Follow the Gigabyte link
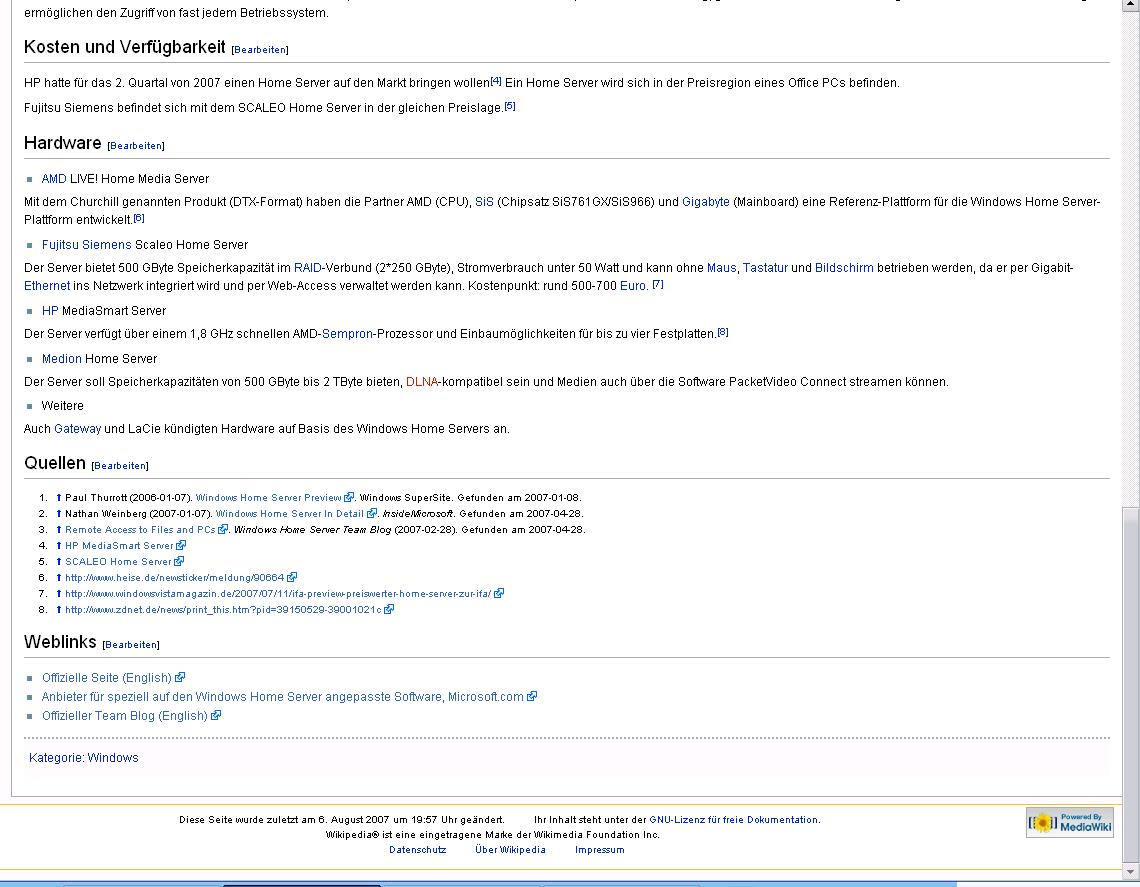This screenshot has width=1140, height=887. (x=706, y=202)
